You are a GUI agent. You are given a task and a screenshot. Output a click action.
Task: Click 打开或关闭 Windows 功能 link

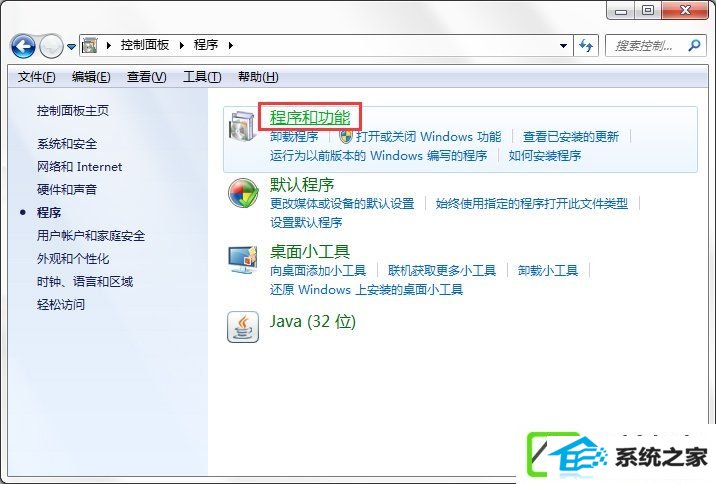click(428, 137)
